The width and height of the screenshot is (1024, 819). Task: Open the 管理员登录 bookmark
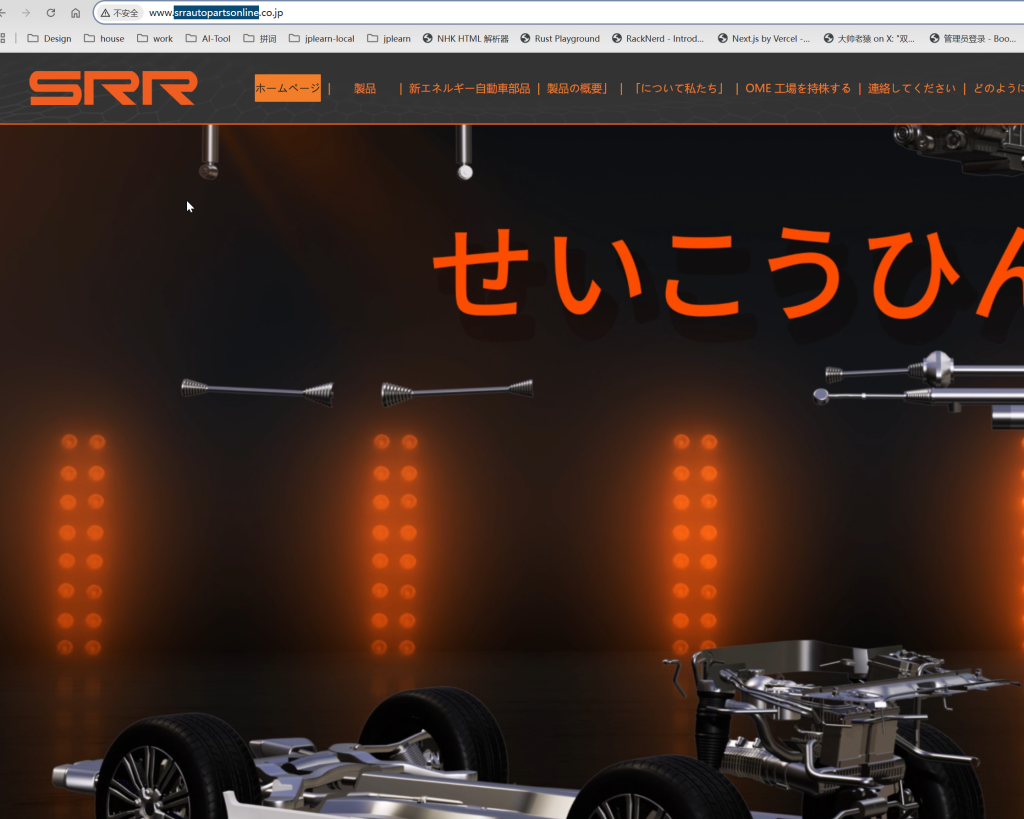coord(972,39)
